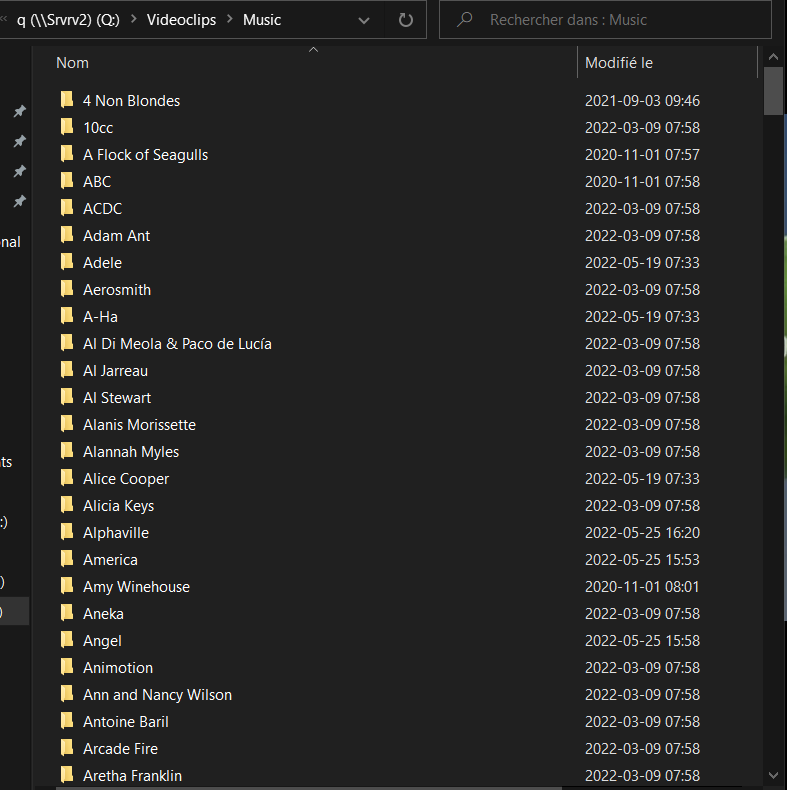Click the scrollbar up arrow

point(773,57)
